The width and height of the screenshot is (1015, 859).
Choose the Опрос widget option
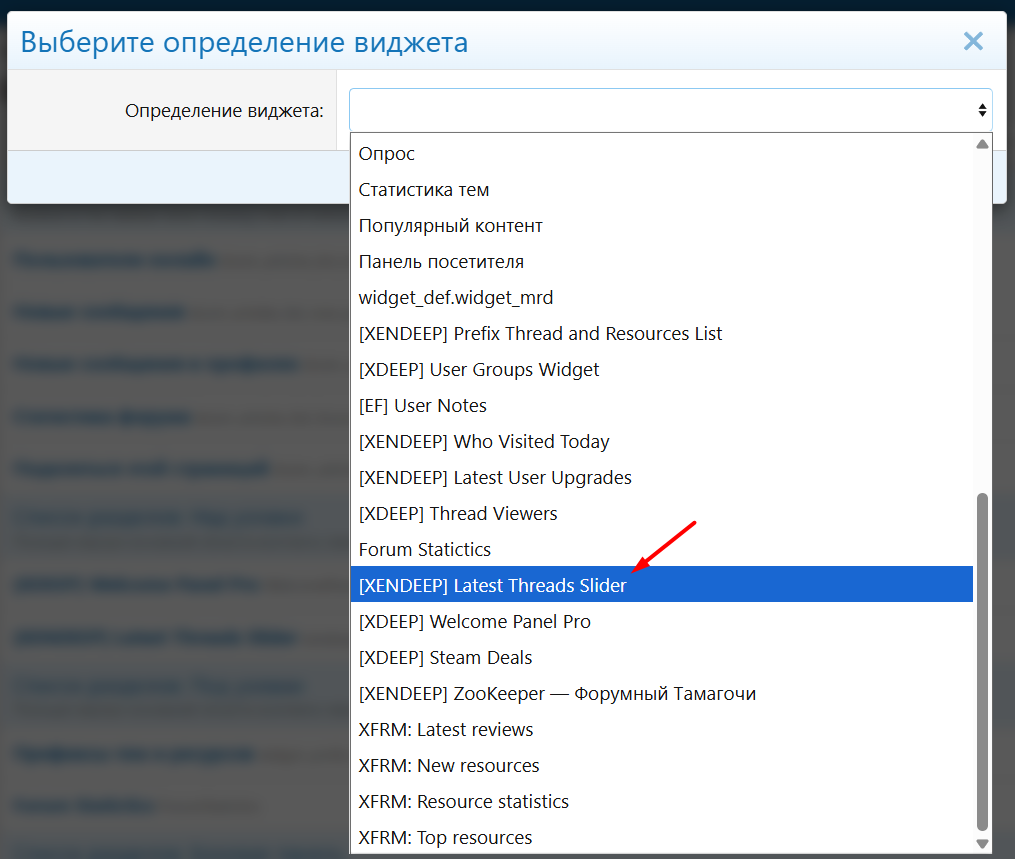pyautogui.click(x=662, y=153)
